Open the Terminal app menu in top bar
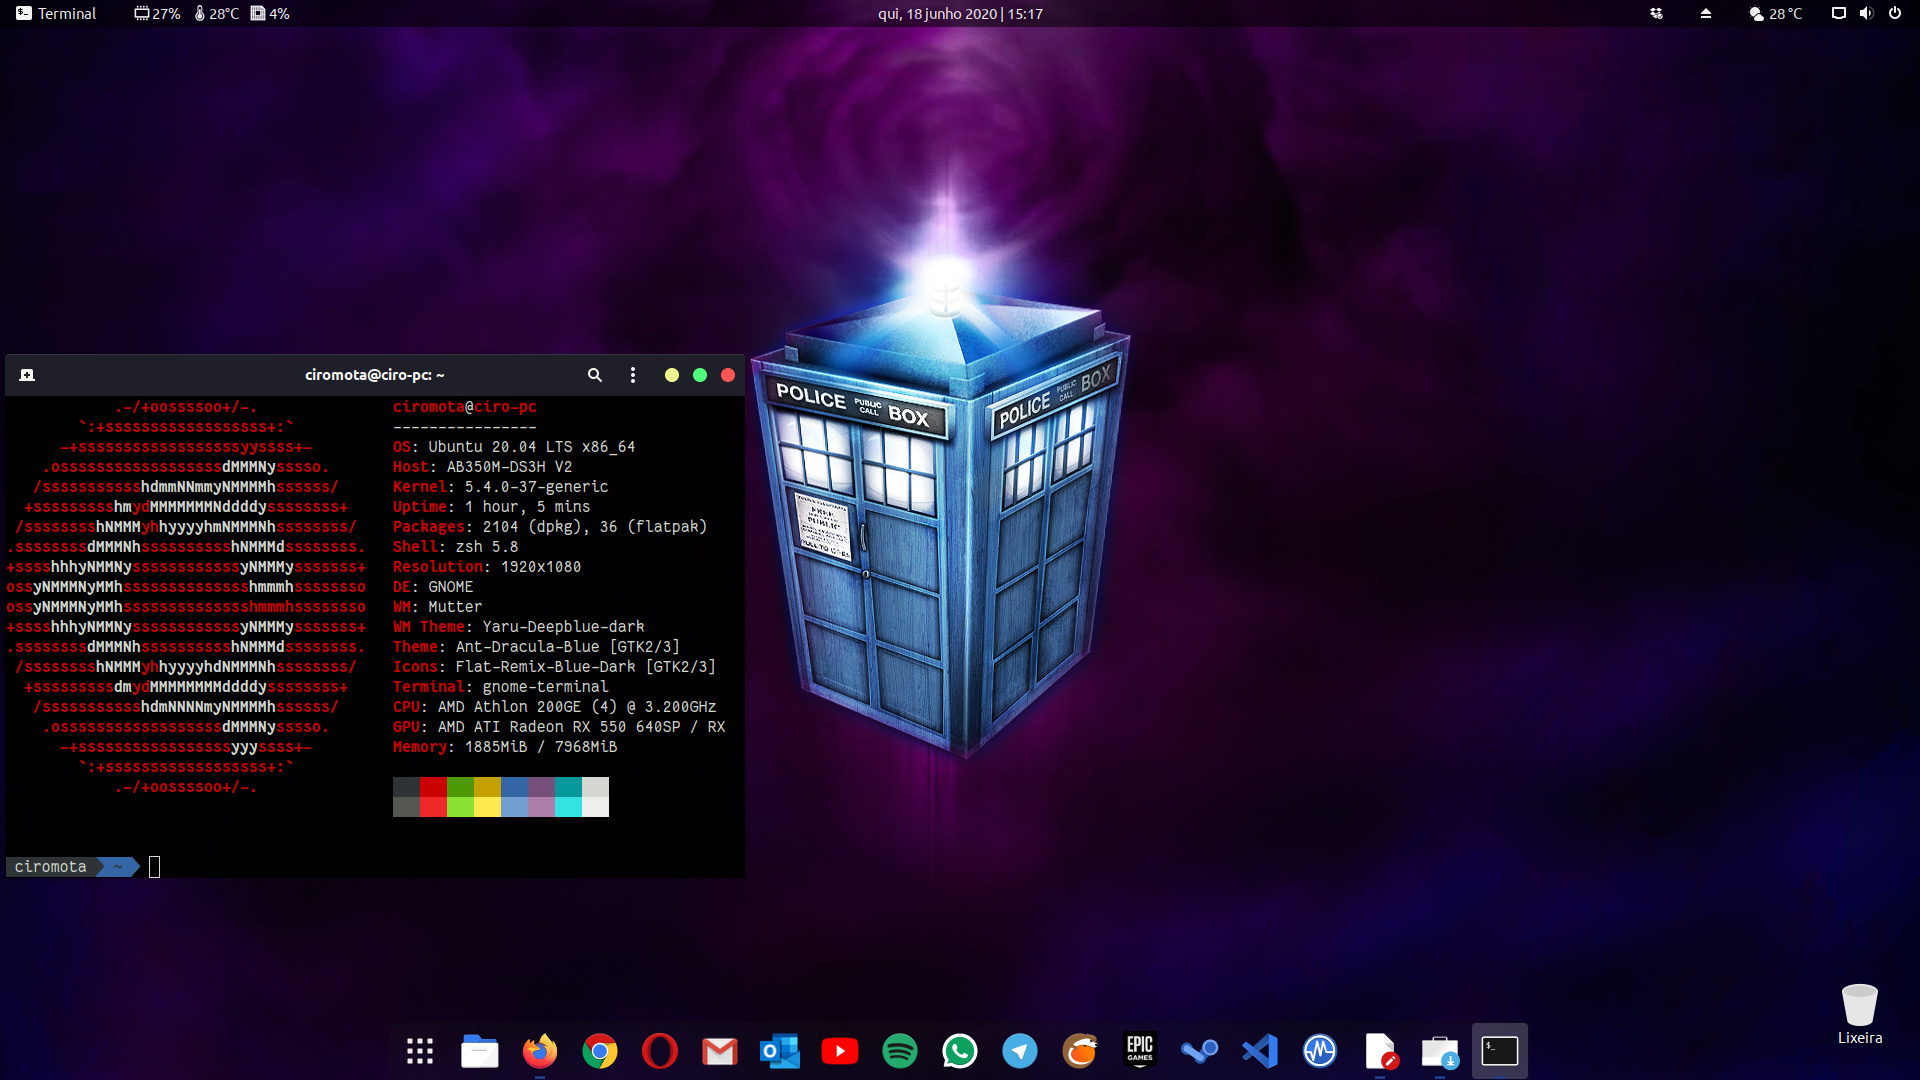 pyautogui.click(x=56, y=14)
